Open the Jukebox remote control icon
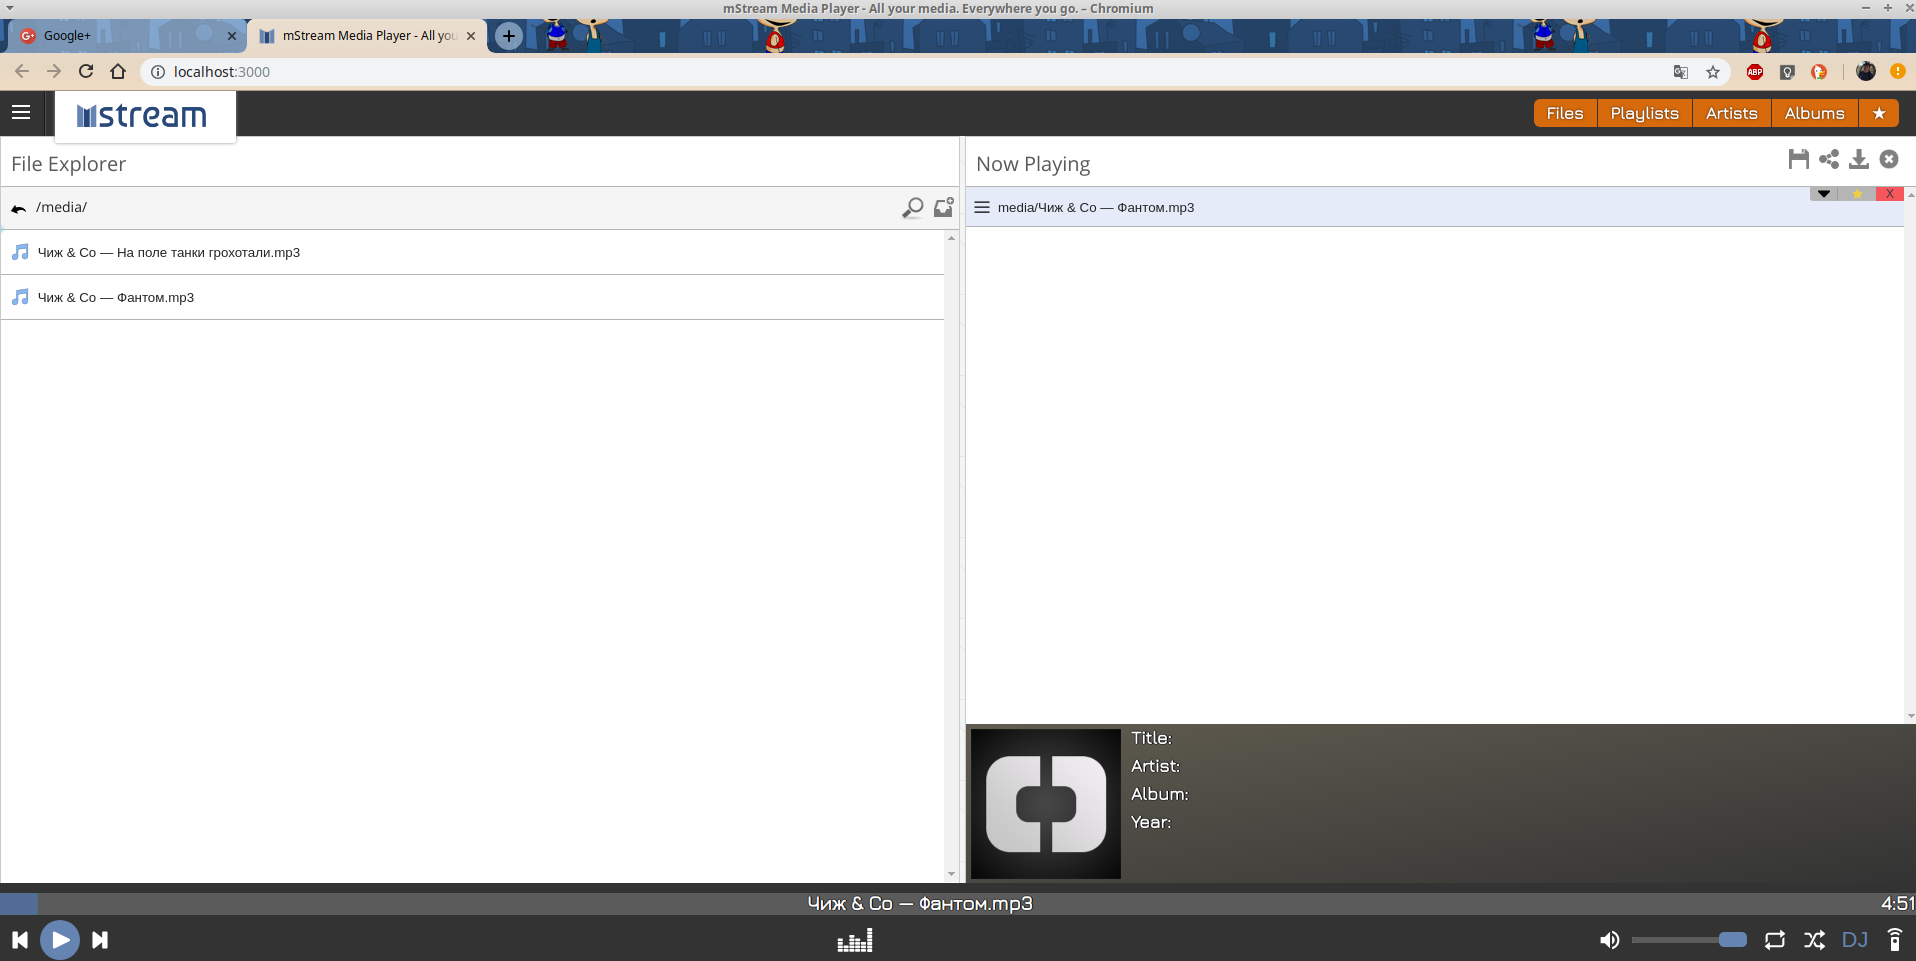Screen dimensions: 1916x961 point(1894,940)
